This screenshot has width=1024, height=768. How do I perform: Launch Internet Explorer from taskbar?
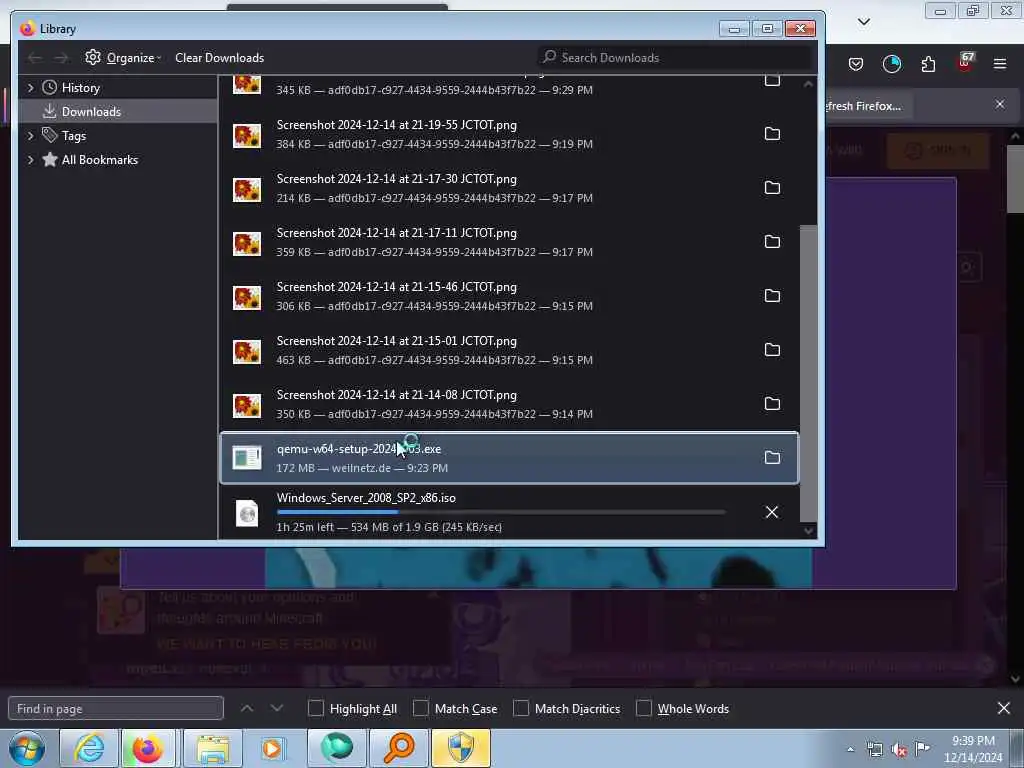click(88, 748)
